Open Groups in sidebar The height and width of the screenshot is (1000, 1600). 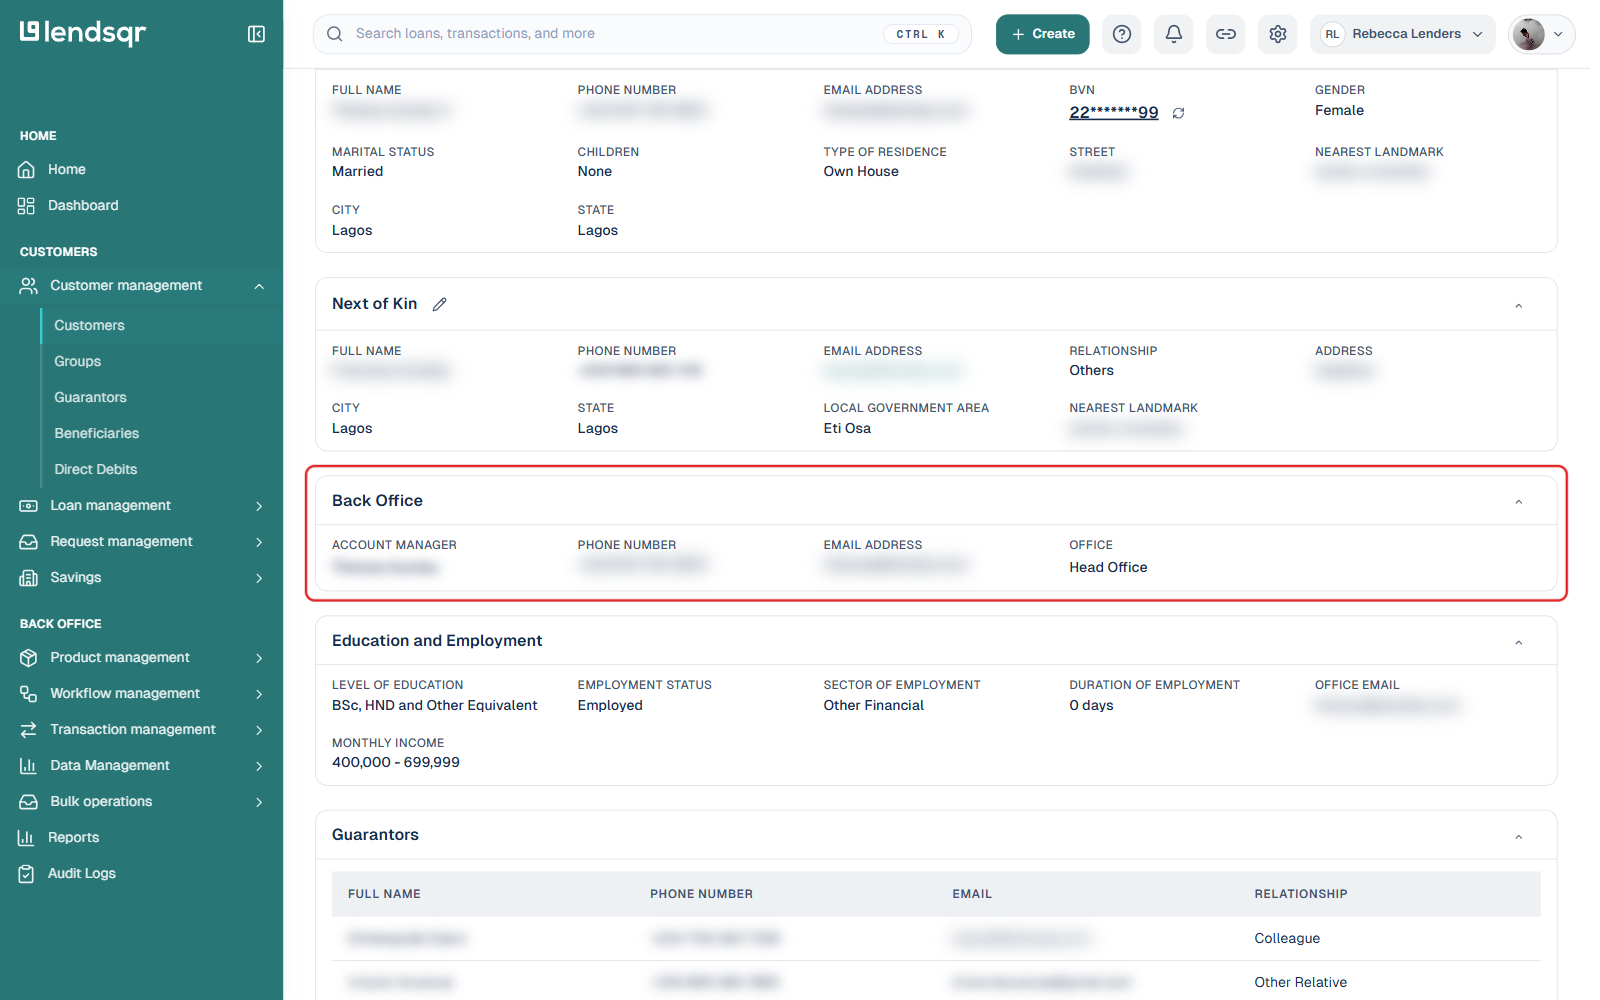point(77,362)
